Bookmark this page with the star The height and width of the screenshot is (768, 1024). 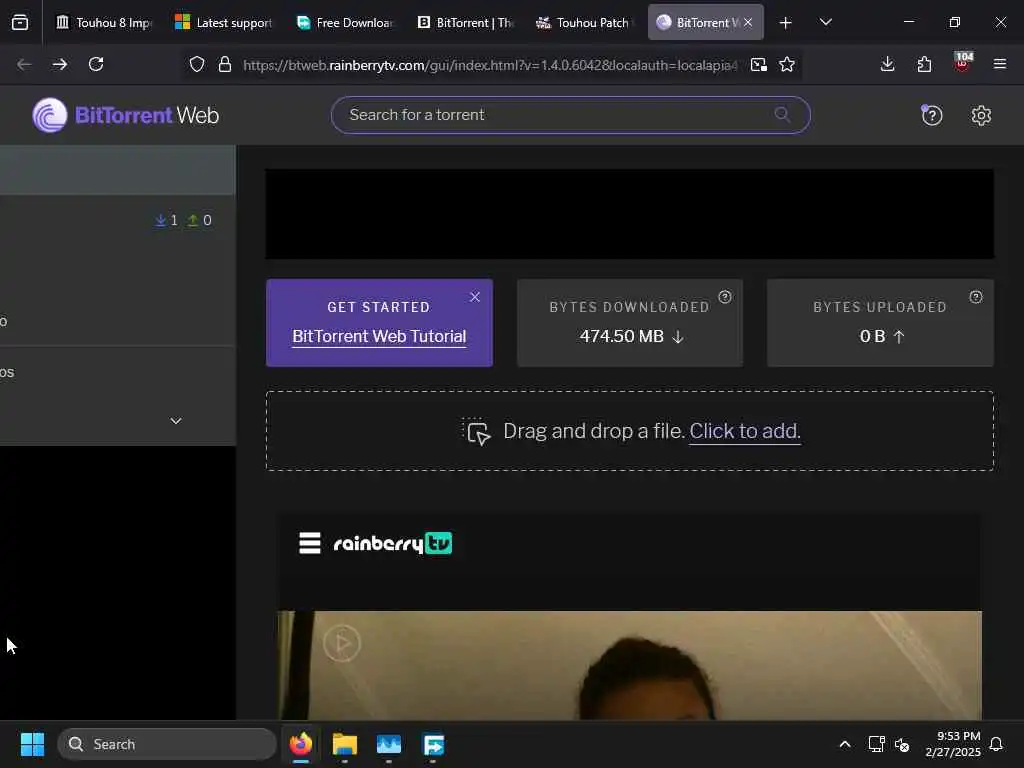pos(787,64)
